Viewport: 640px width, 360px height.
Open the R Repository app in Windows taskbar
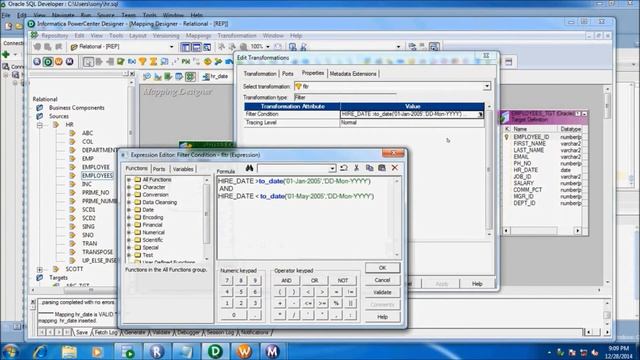[156, 351]
